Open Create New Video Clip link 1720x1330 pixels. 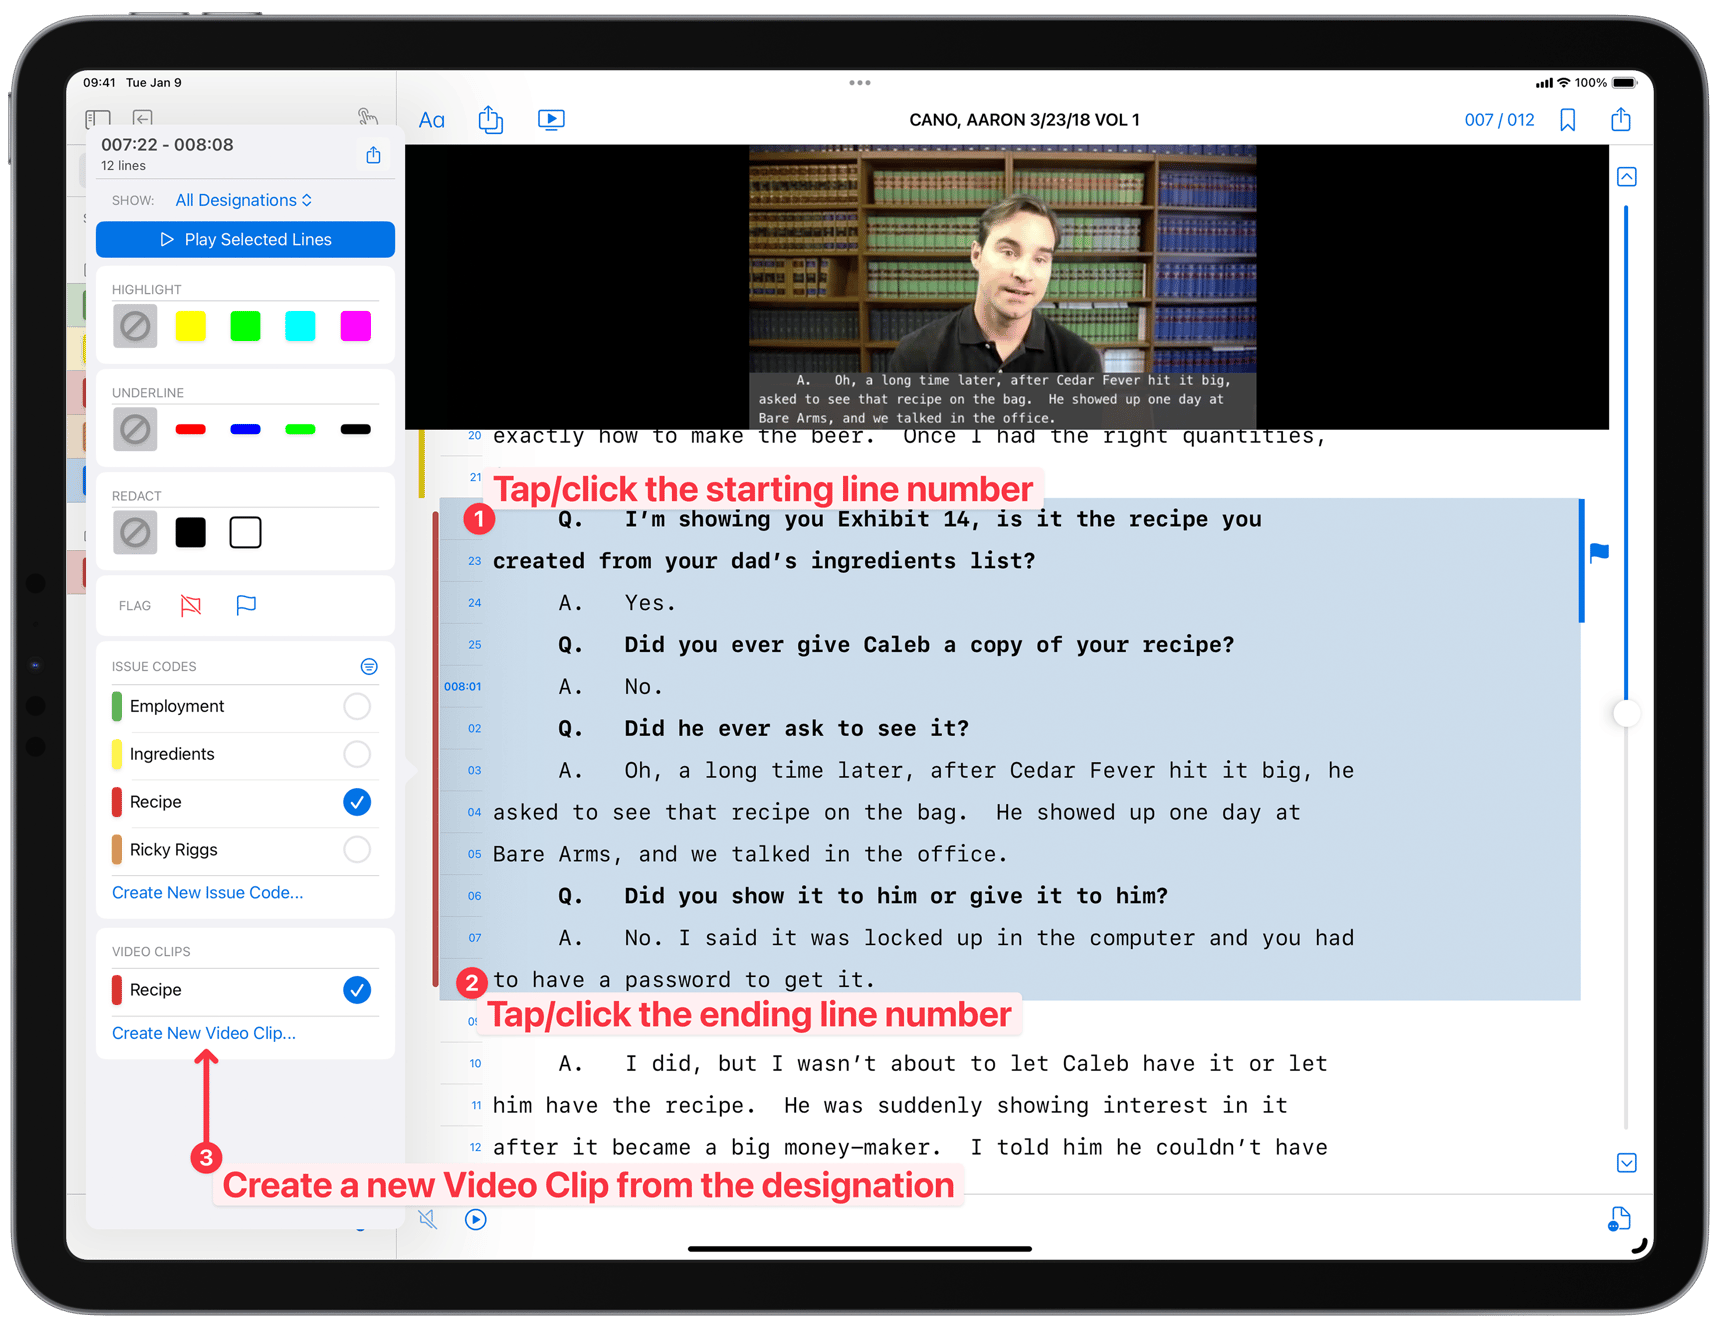click(203, 1032)
